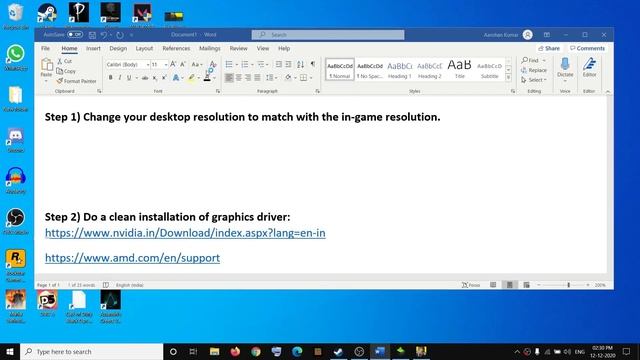640x360 pixels.
Task: Click the Word search box in title bar
Action: [x=328, y=35]
